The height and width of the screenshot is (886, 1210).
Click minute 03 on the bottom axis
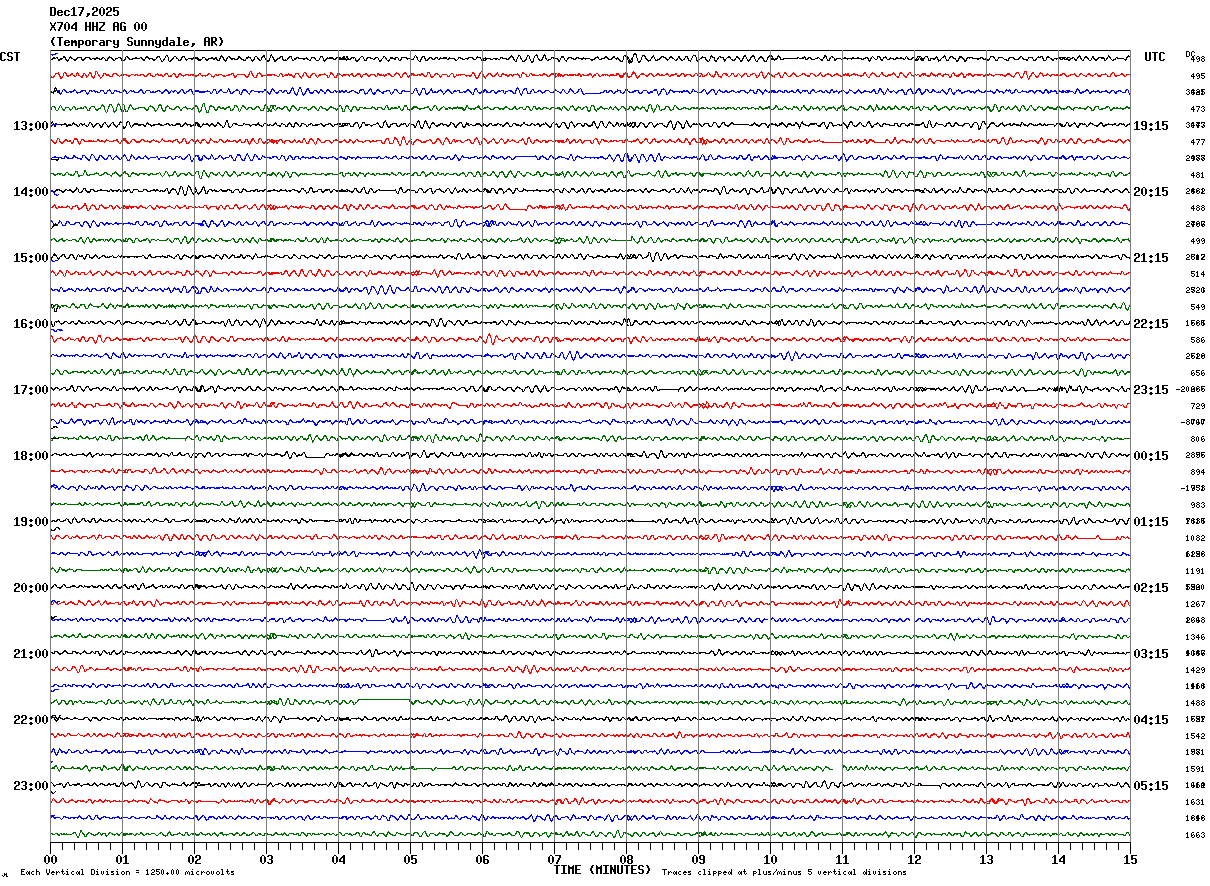(267, 859)
